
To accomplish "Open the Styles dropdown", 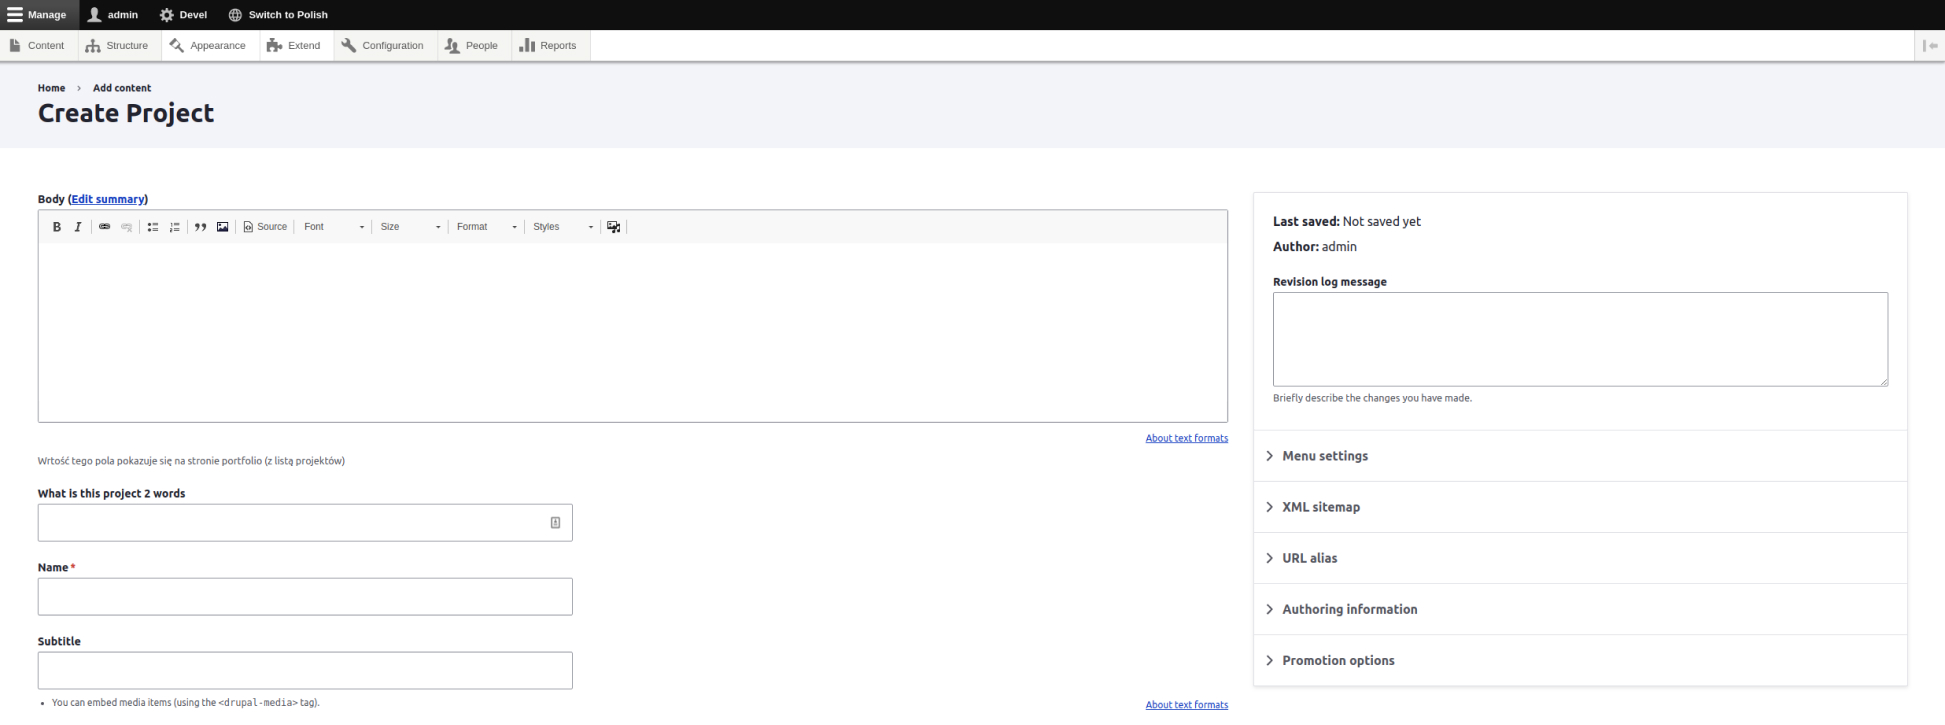I will click(562, 227).
